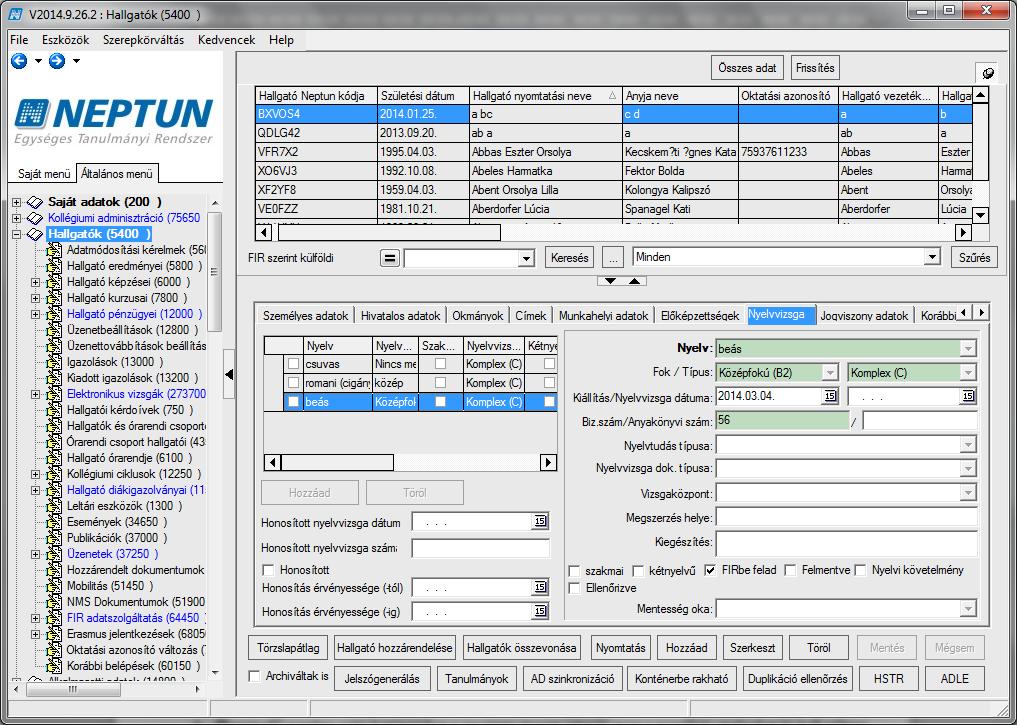
Task: Click the Szűrés button
Action: coord(974,258)
